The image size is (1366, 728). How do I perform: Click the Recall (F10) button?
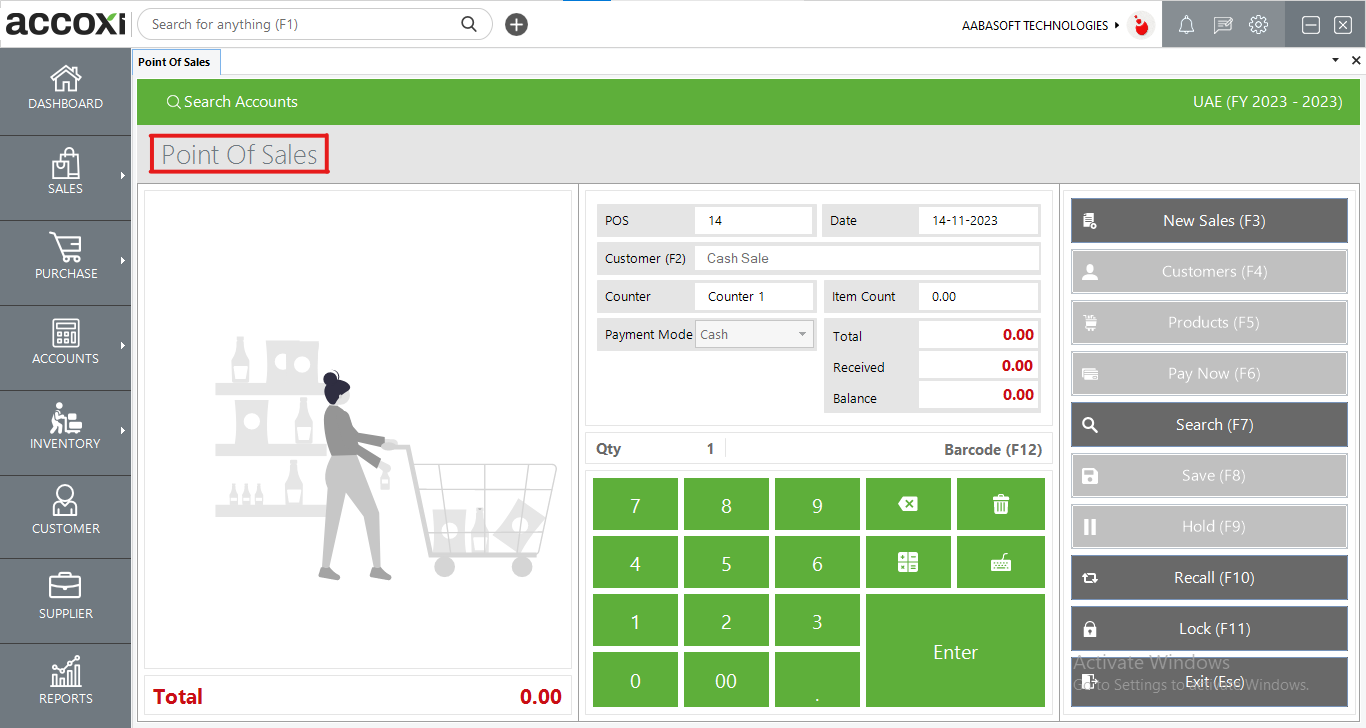[1208, 577]
